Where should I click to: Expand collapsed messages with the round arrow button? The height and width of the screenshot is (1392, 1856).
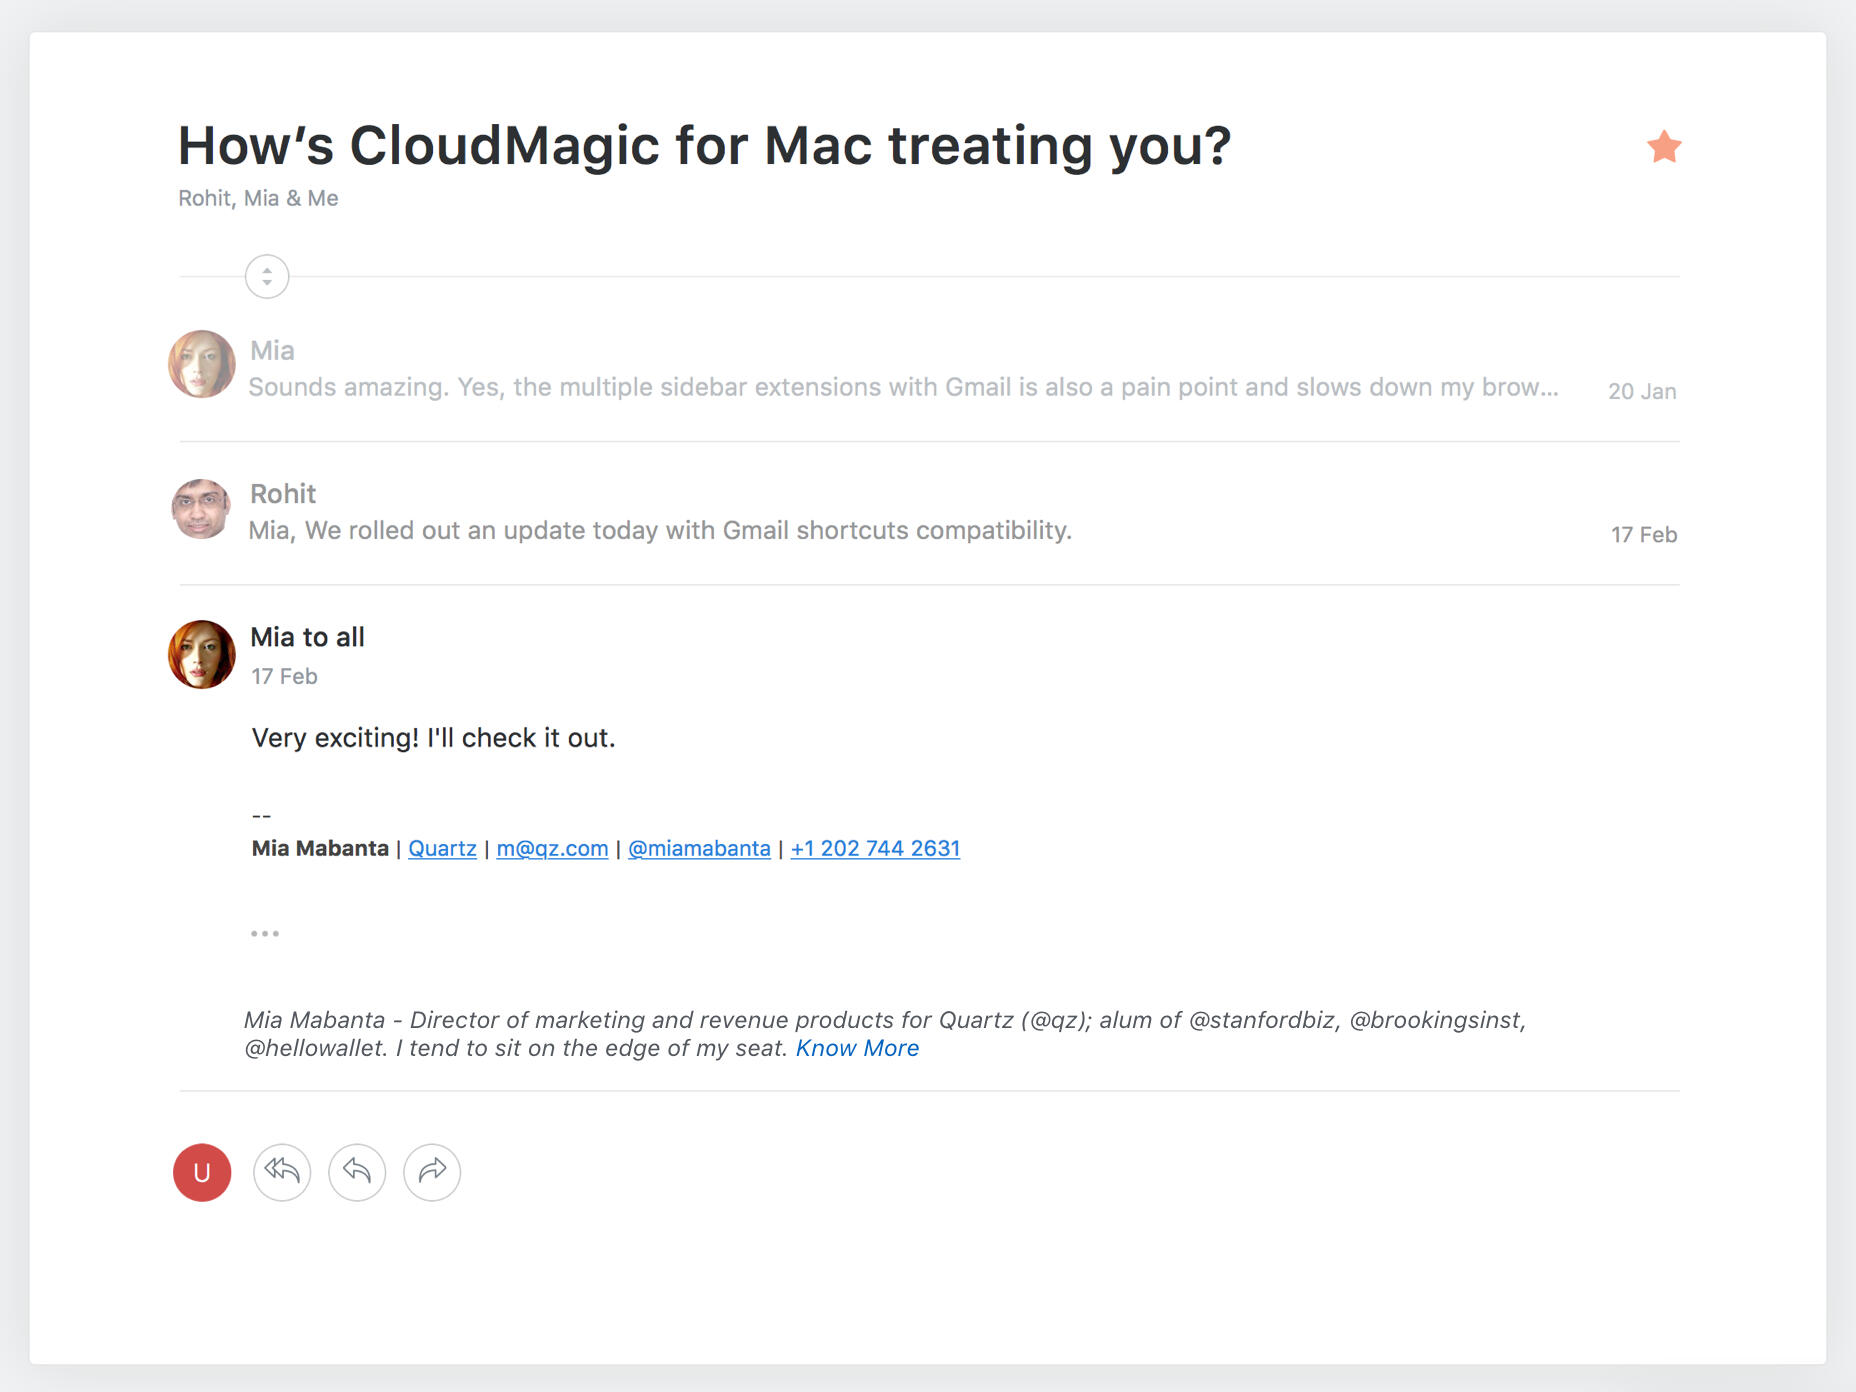point(267,277)
